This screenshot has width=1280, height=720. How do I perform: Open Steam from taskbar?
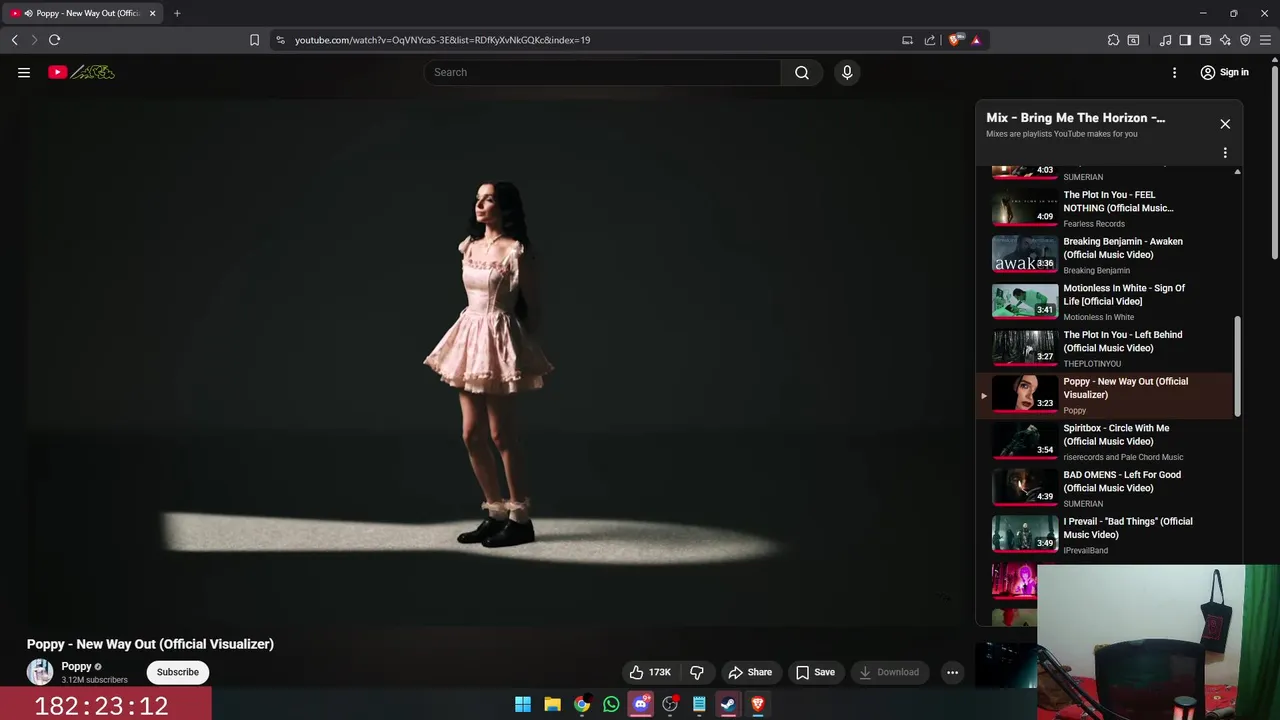point(728,704)
